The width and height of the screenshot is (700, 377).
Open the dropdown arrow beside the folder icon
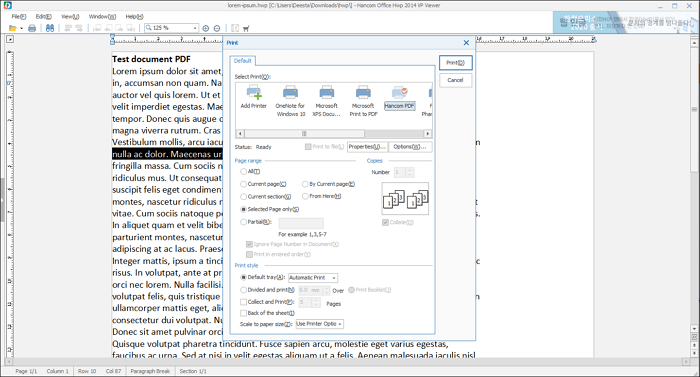21,29
